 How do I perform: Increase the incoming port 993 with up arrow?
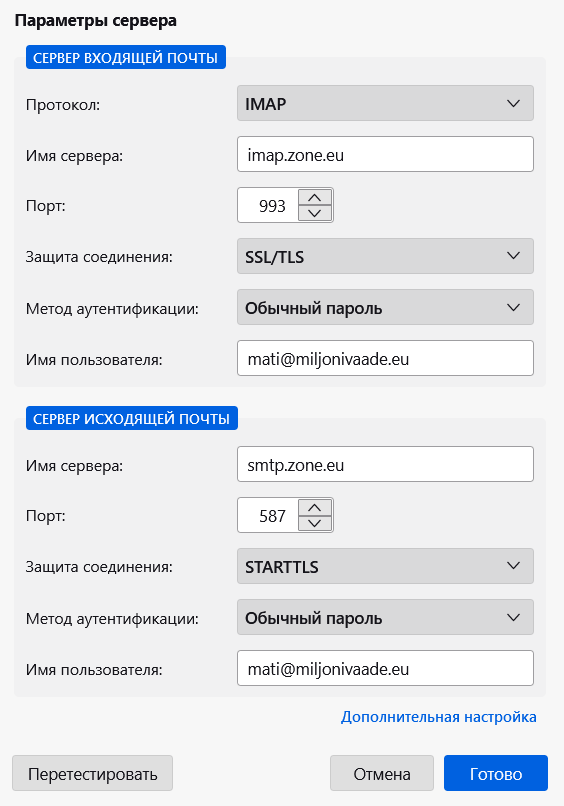coord(315,197)
